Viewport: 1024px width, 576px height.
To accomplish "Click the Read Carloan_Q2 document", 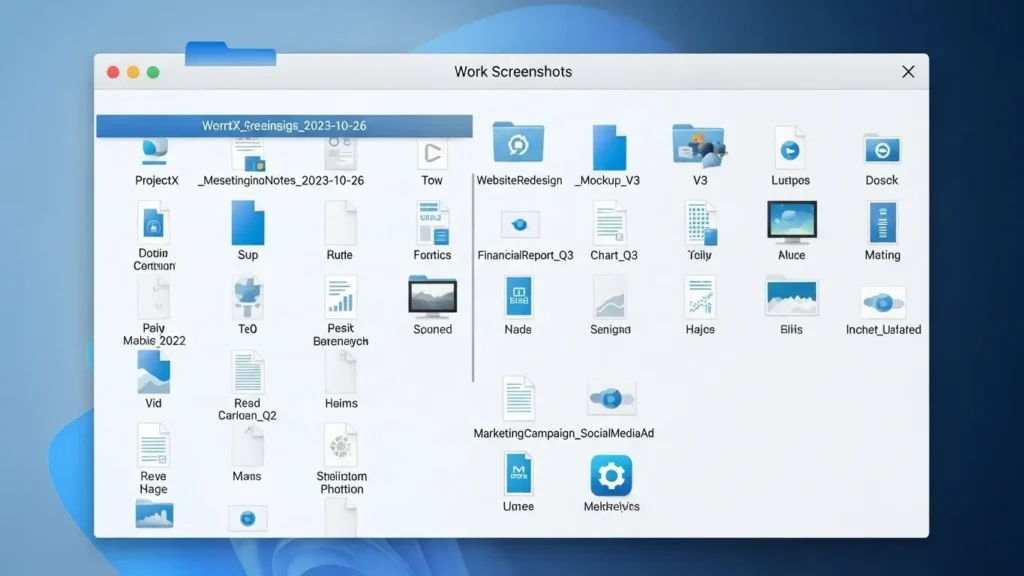I will pyautogui.click(x=247, y=373).
